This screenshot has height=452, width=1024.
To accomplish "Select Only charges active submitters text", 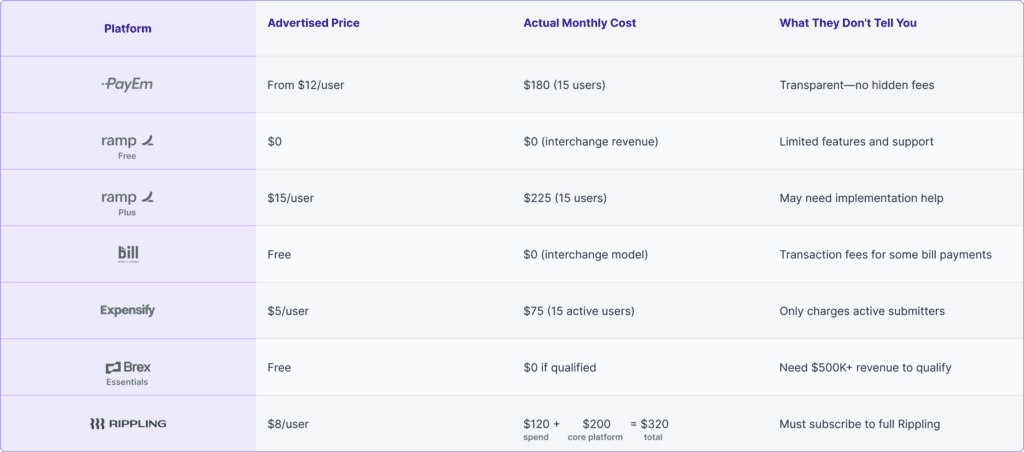I will click(862, 311).
